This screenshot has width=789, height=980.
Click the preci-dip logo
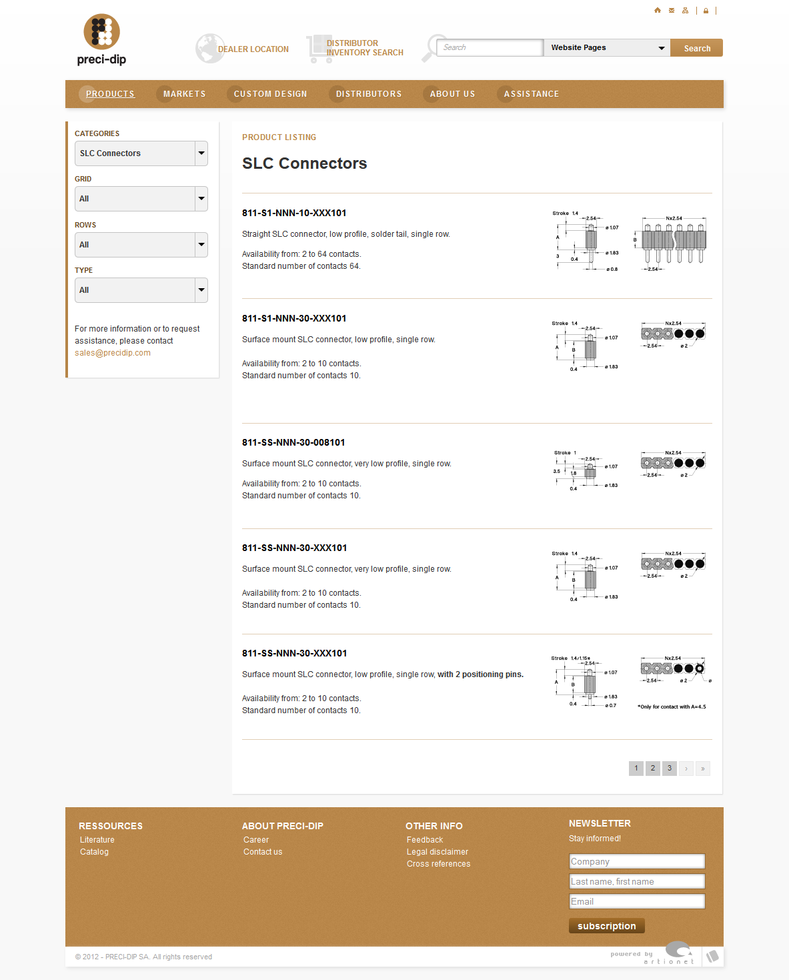click(102, 39)
